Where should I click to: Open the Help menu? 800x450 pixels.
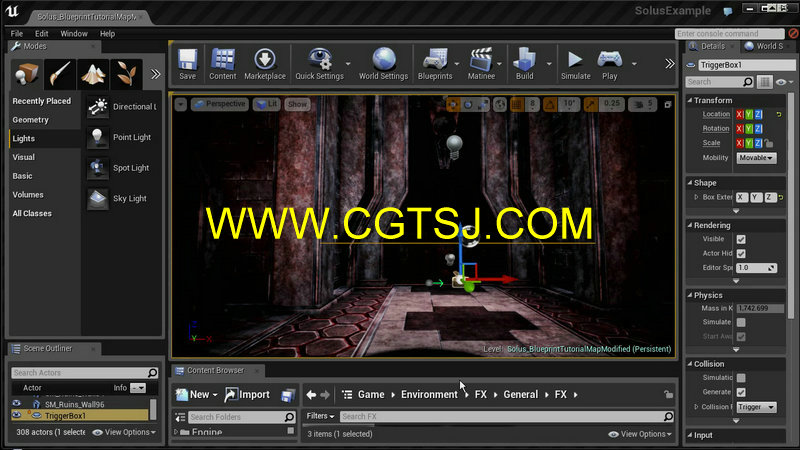[107, 34]
